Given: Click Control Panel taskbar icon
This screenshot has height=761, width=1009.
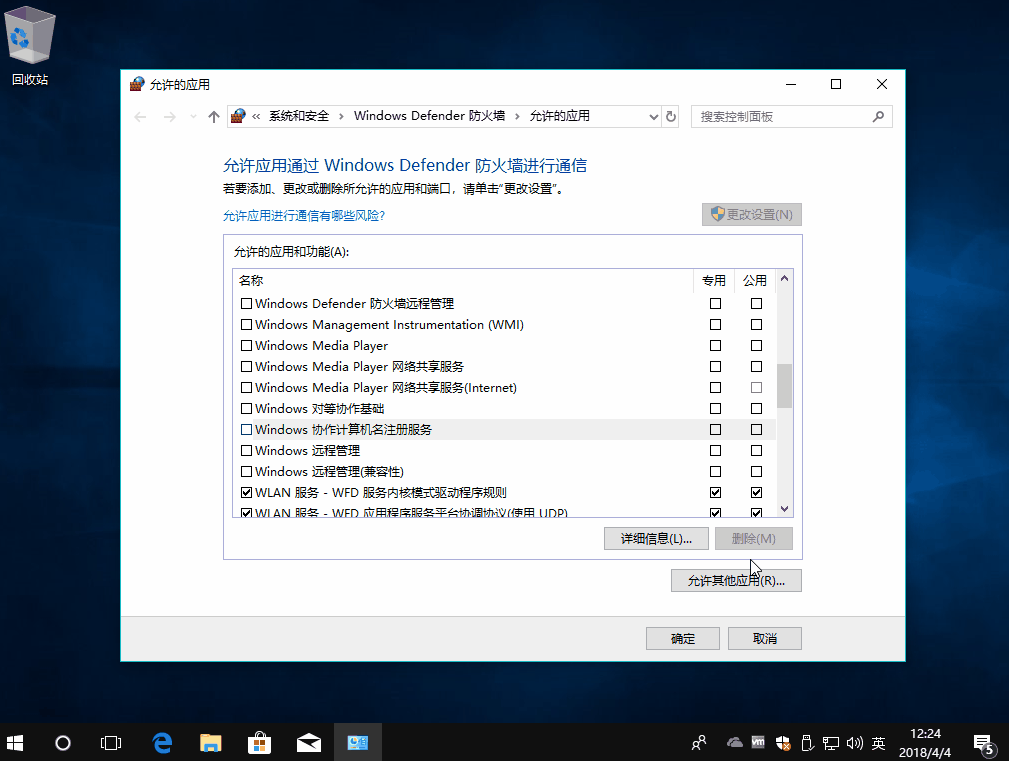Looking at the screenshot, I should [358, 743].
